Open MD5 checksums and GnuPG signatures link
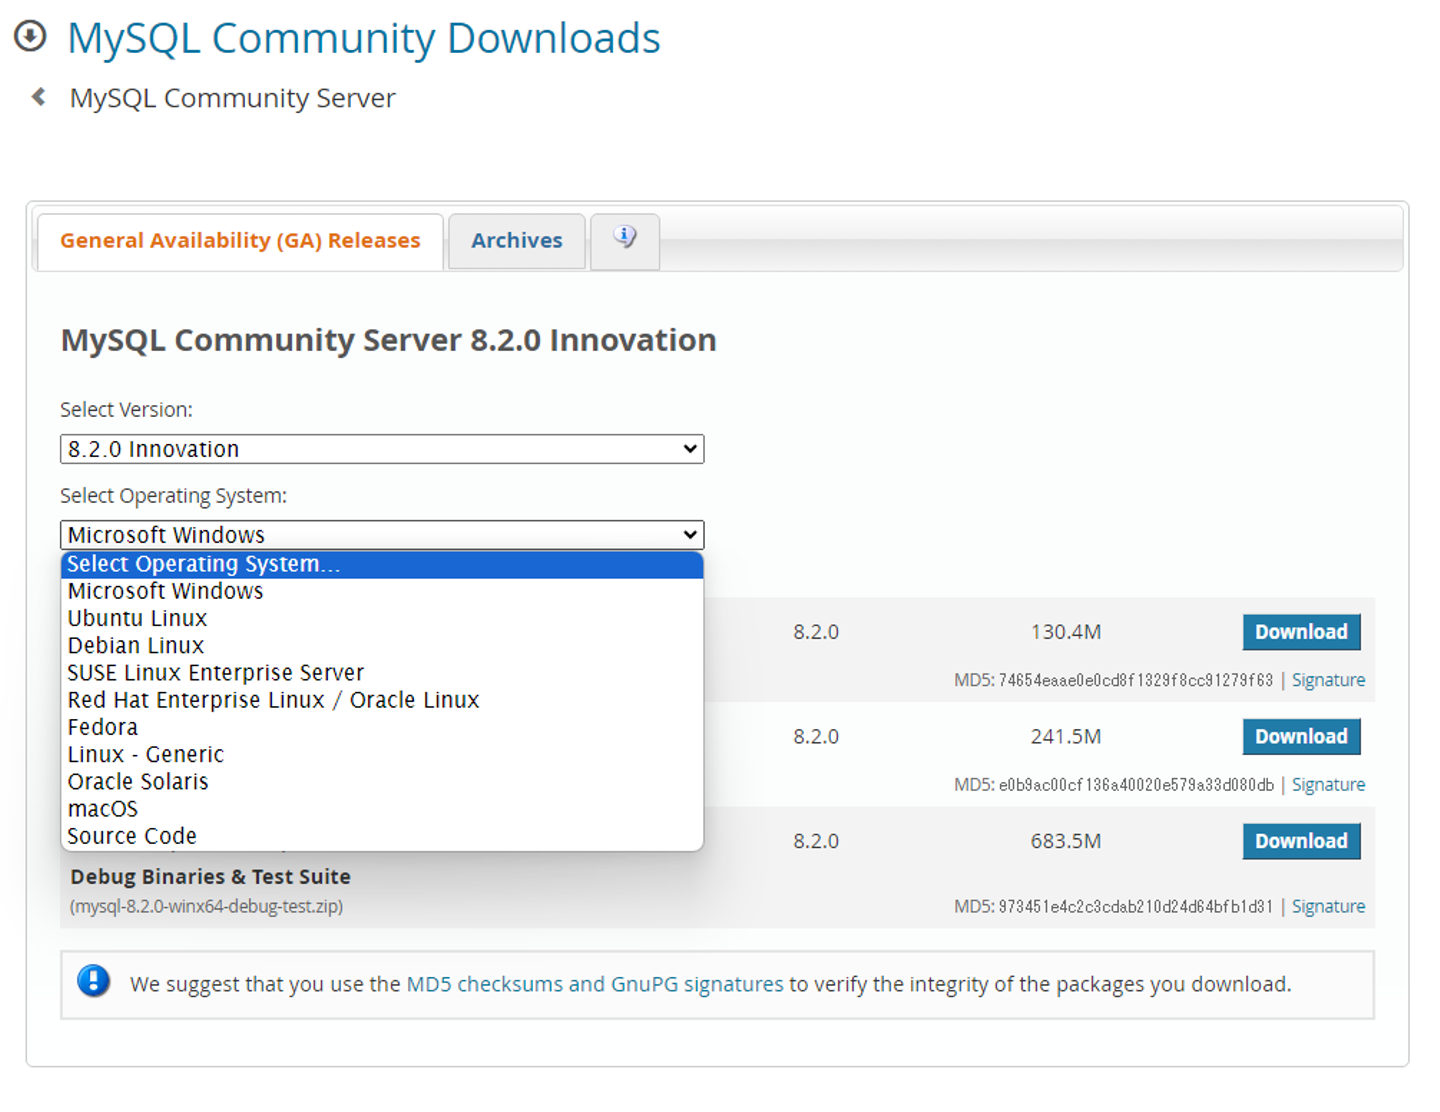The image size is (1440, 1112). [x=595, y=984]
